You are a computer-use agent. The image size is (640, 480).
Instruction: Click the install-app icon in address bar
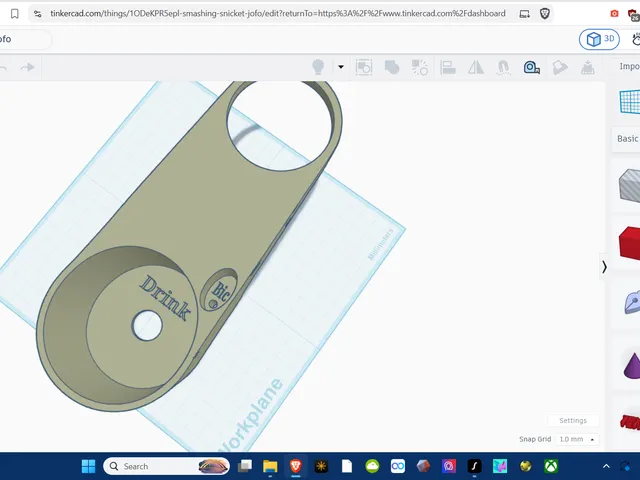point(524,14)
